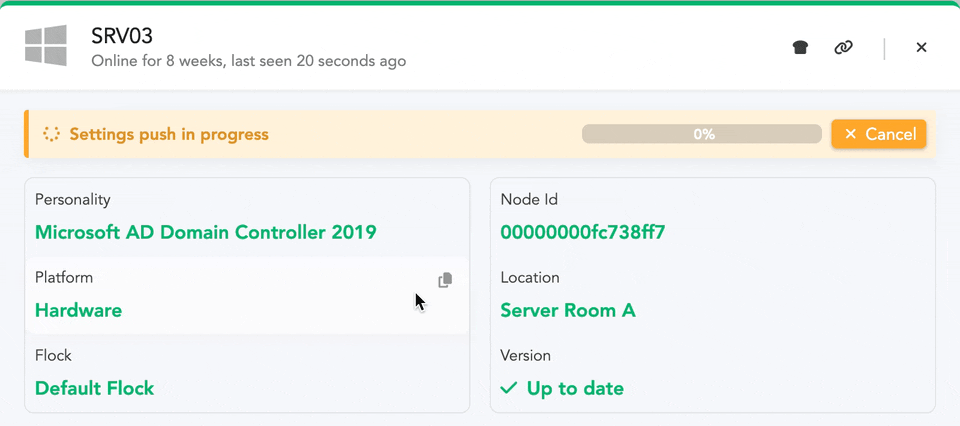Screen dimensions: 960x426
Task: Click the 0% settings push progress bar
Action: pos(703,134)
